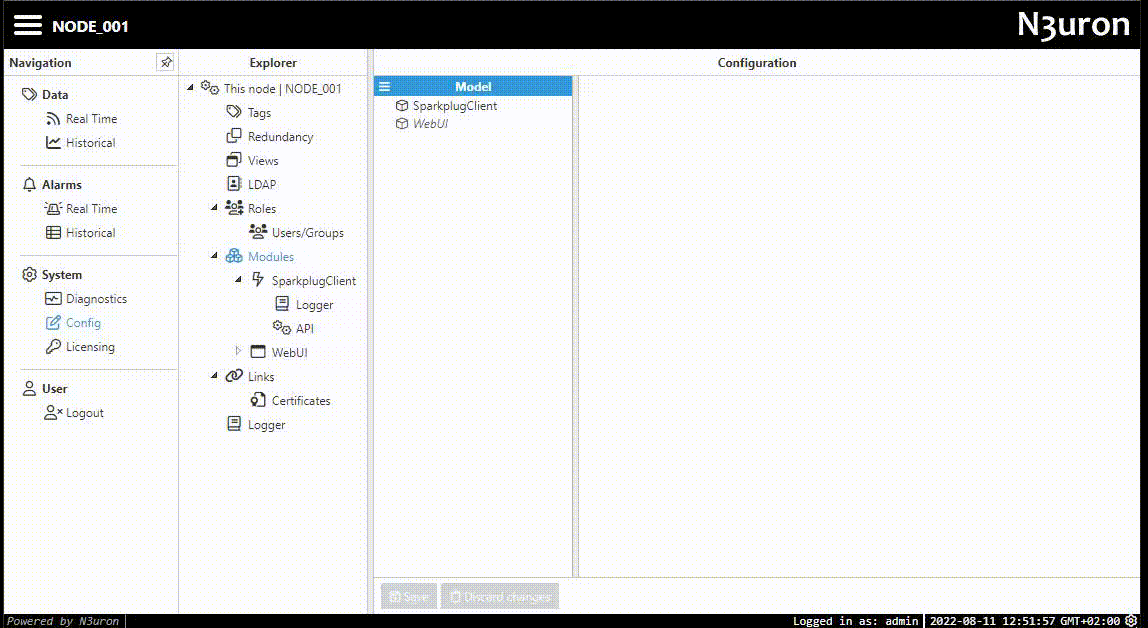Viewport: 1148px width, 628px height.
Task: Click the Tags icon in Explorer
Action: (234, 112)
